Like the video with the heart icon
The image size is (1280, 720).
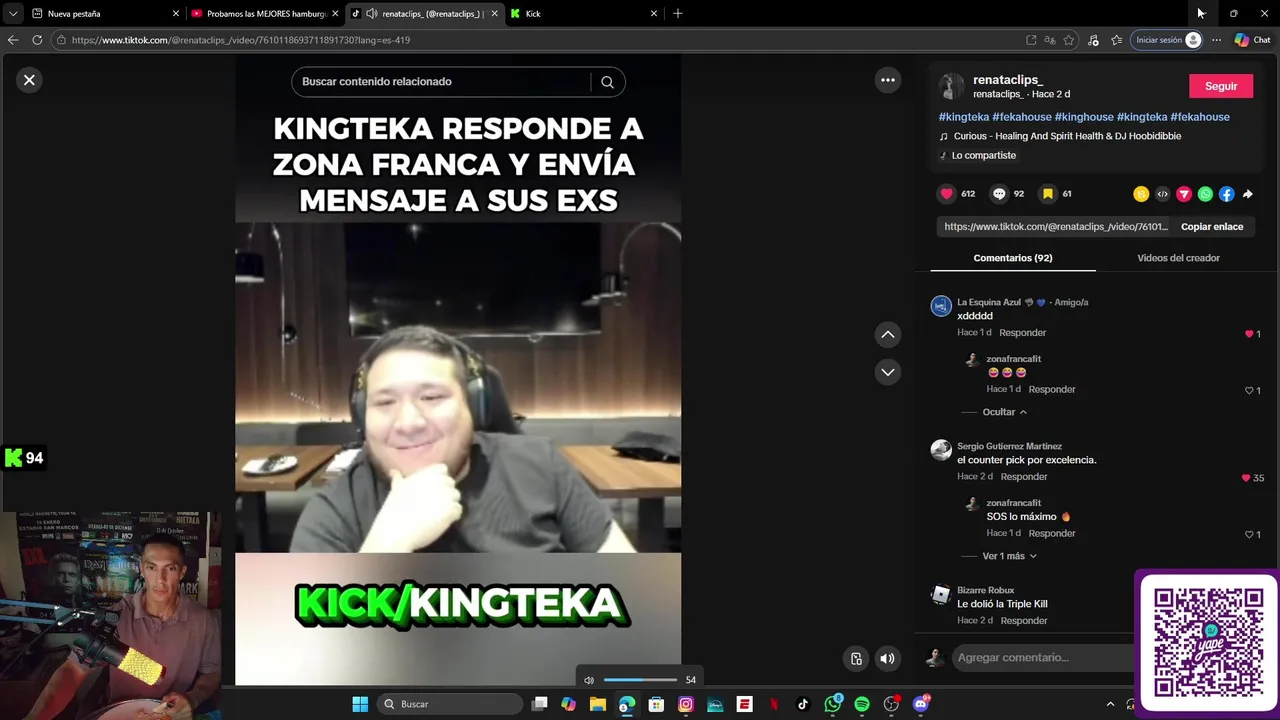click(946, 194)
